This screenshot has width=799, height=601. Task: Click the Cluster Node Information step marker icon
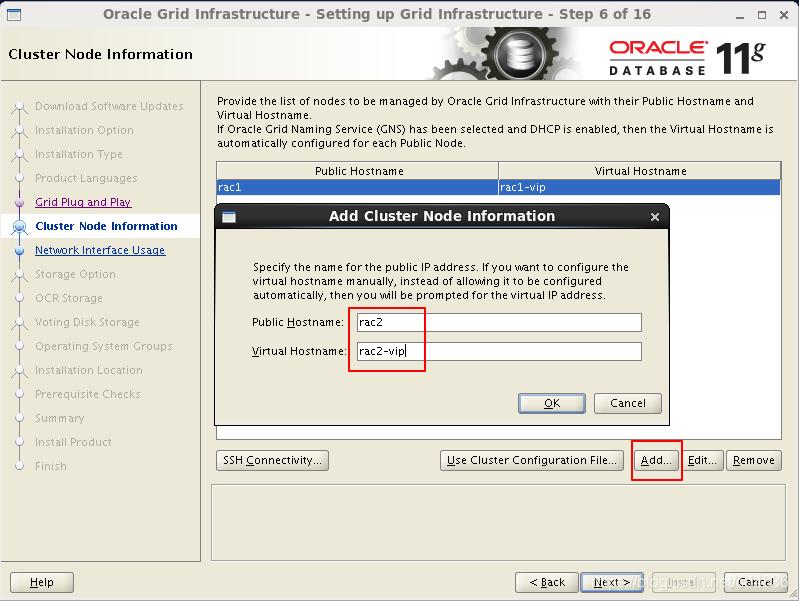(19, 226)
